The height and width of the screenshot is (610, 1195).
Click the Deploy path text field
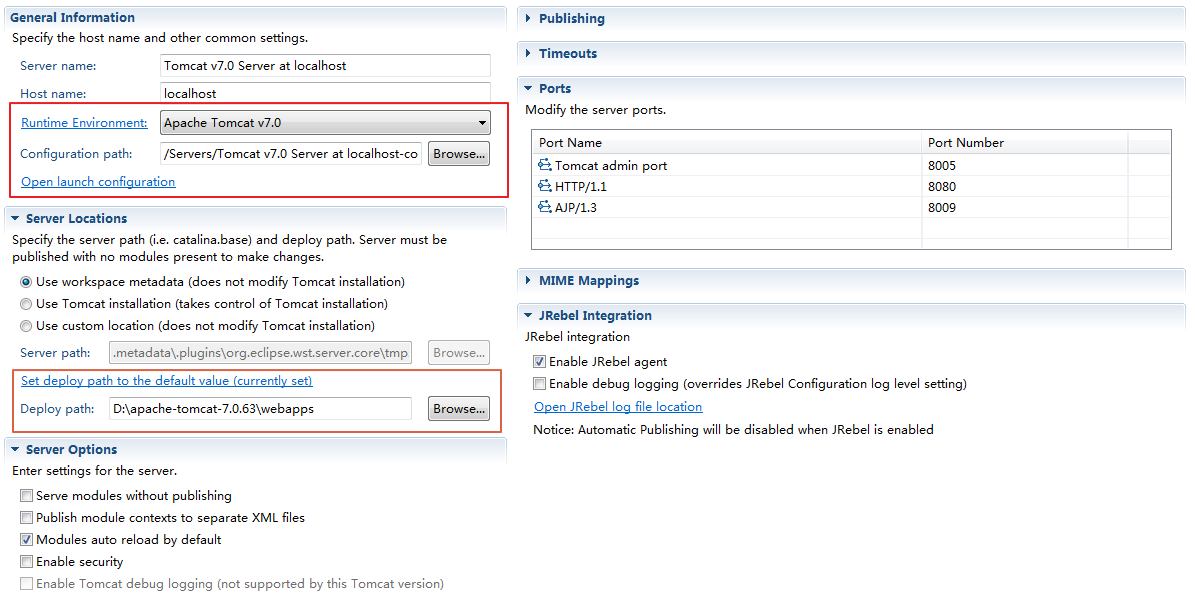(x=261, y=409)
